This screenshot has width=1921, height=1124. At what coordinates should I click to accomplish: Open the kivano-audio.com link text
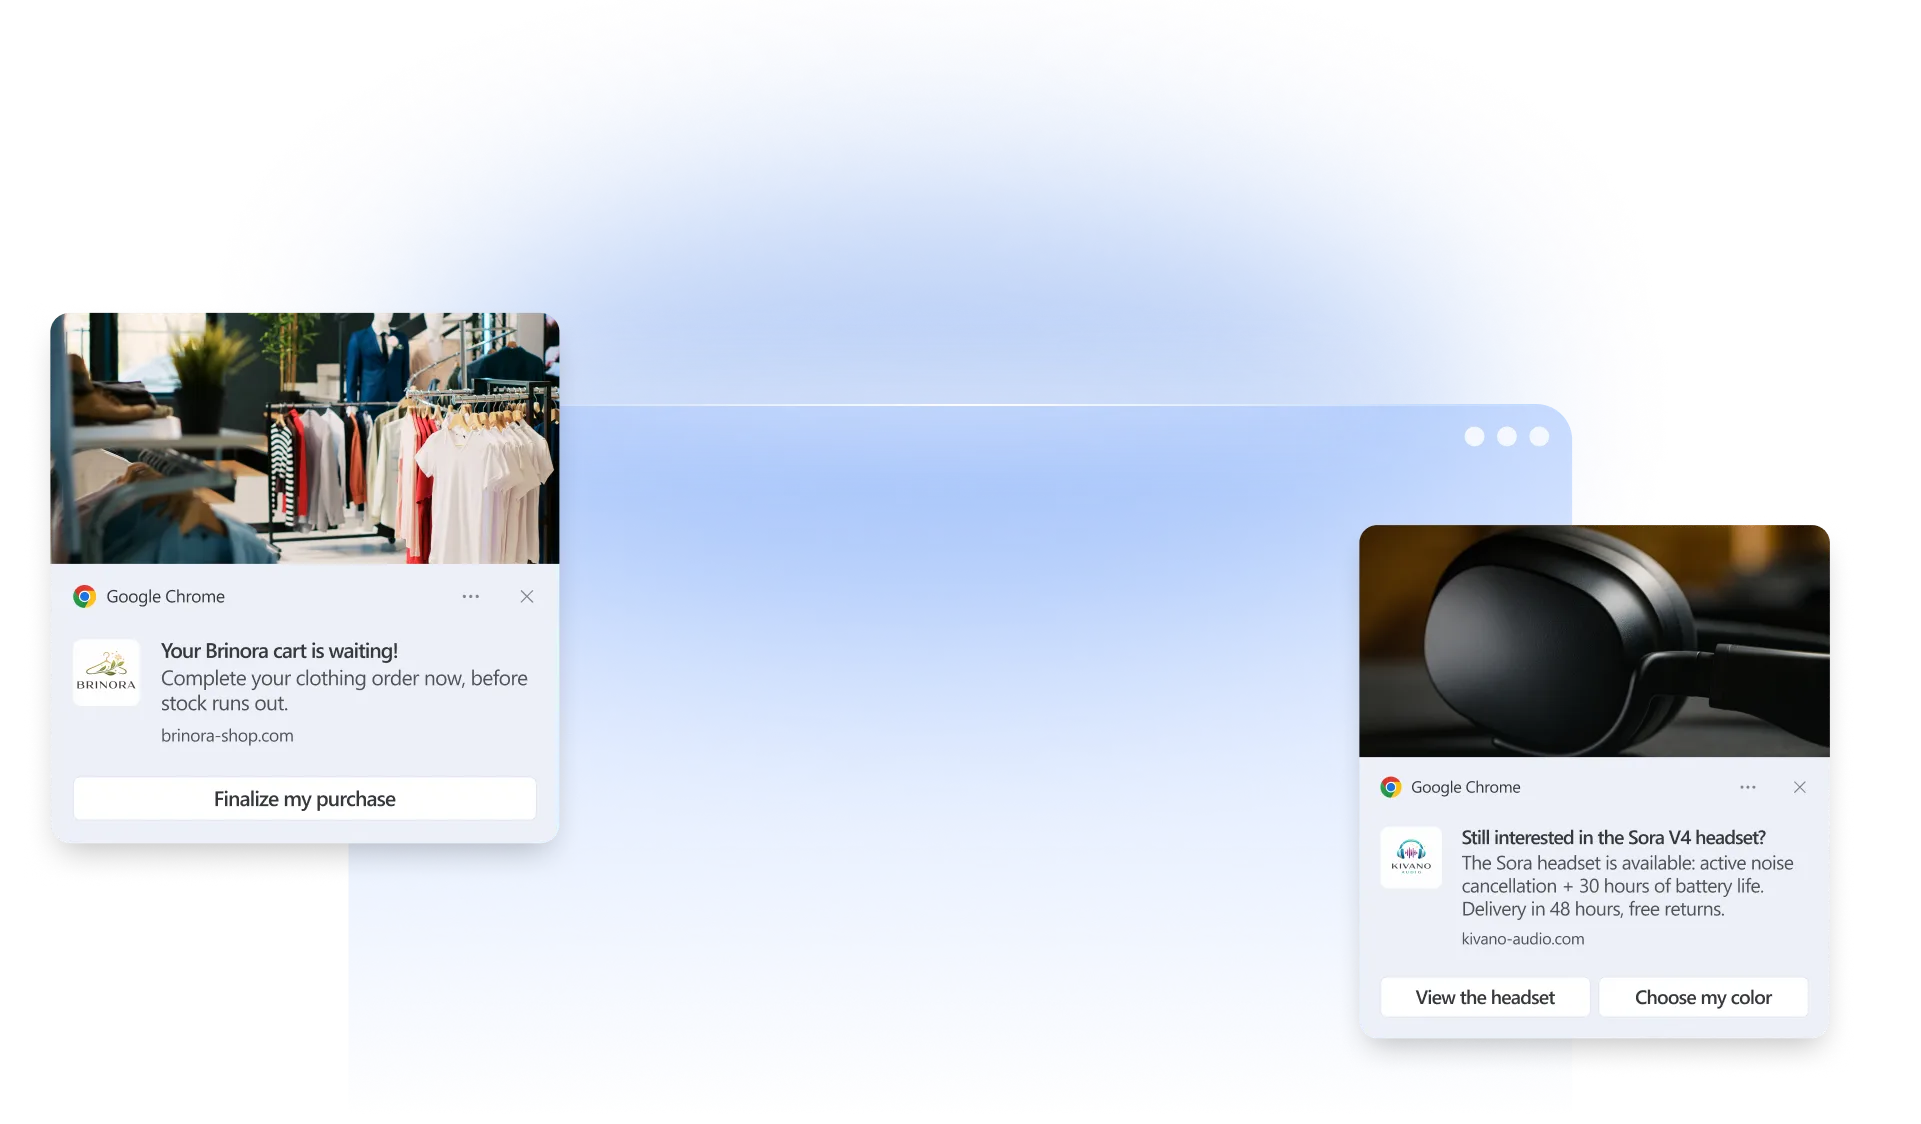[1522, 939]
